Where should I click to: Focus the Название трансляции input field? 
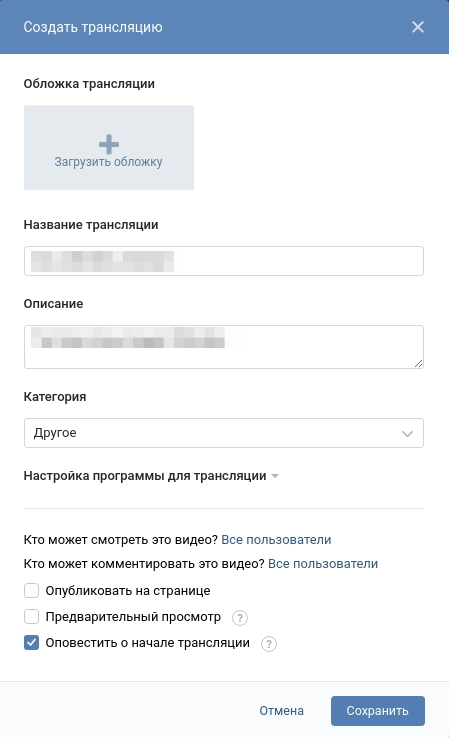(x=224, y=261)
